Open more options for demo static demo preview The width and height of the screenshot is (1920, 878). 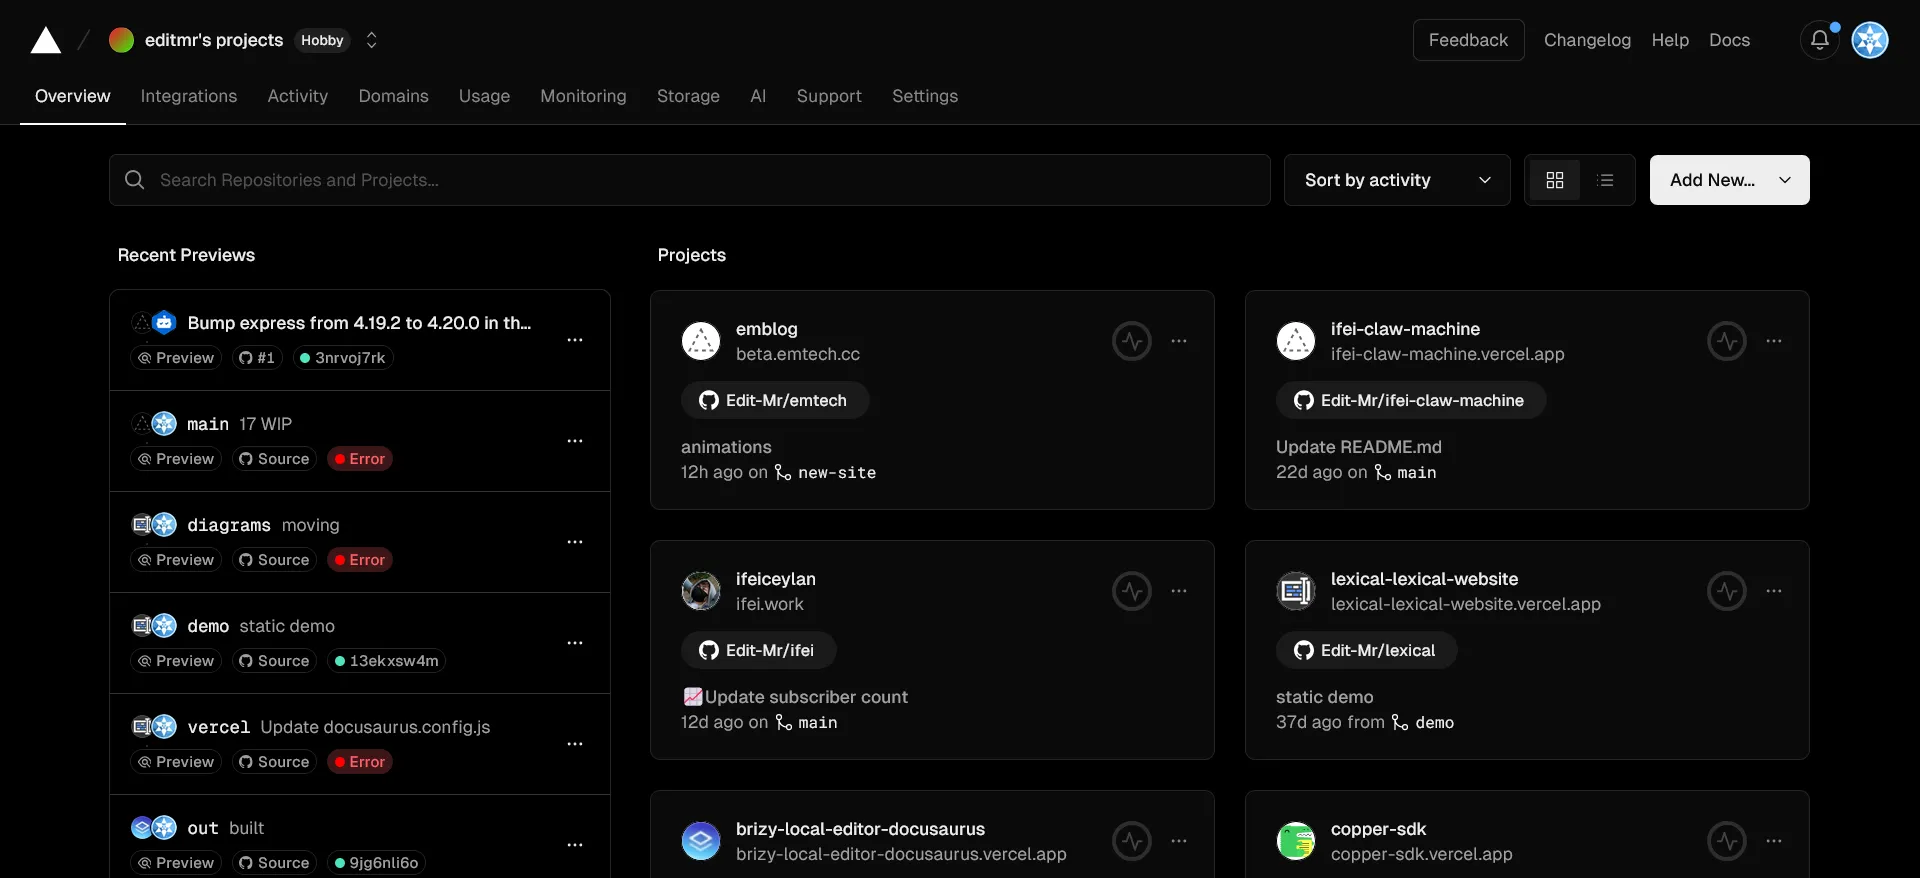(x=575, y=643)
